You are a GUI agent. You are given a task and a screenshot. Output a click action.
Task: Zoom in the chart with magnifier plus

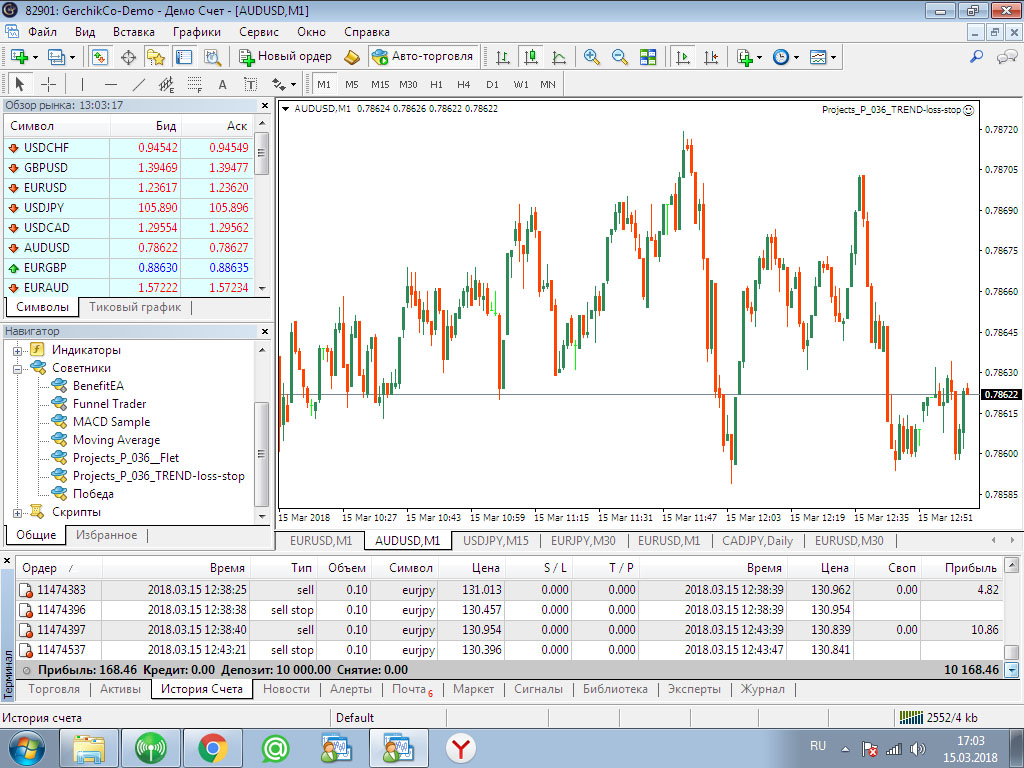592,57
